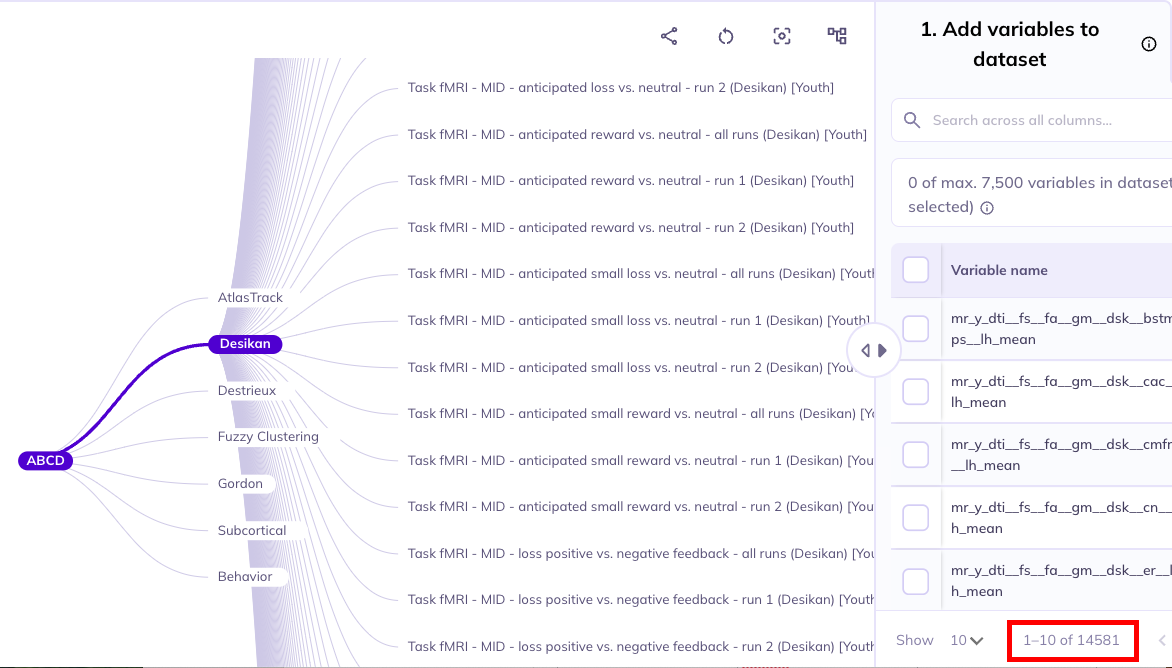Open MID anticipated reward vs. neutral all runs
Viewport: 1172px width, 668px height.
click(637, 134)
